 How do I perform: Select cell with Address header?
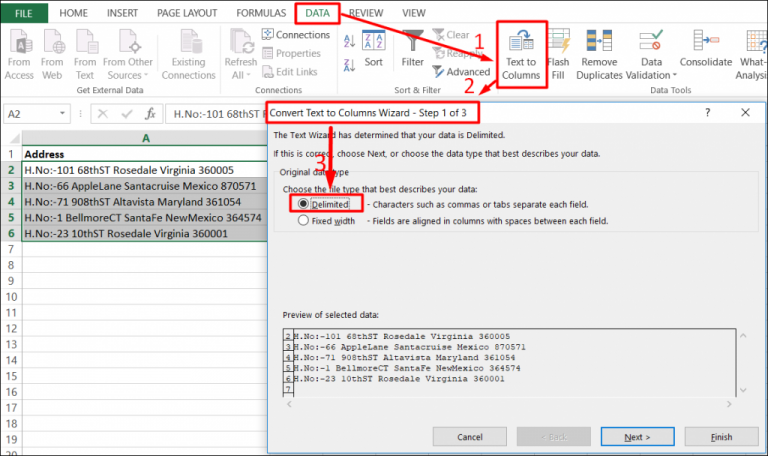144,154
